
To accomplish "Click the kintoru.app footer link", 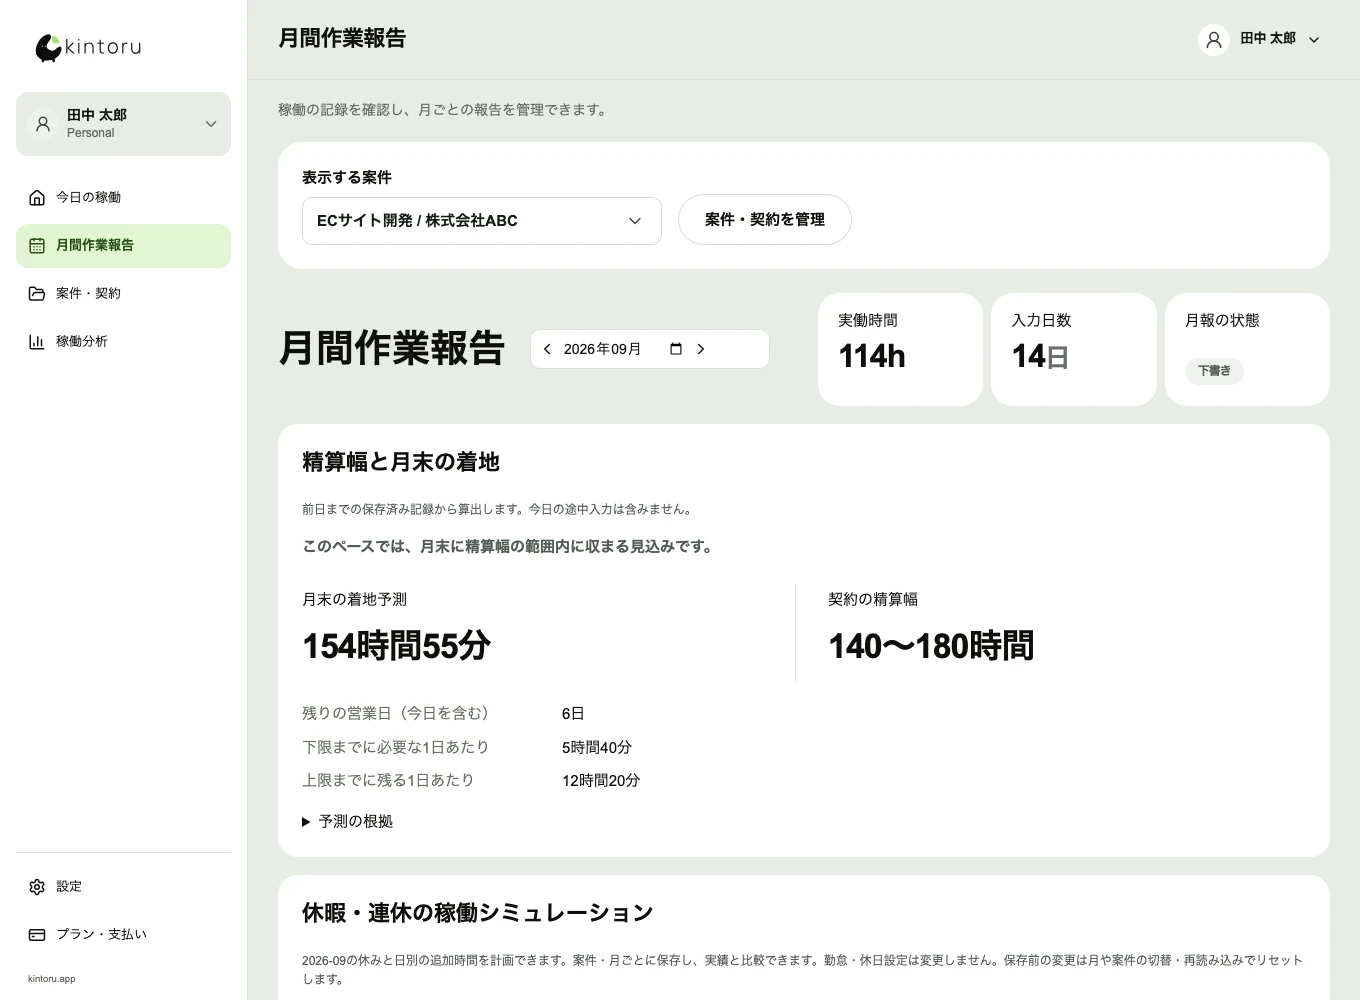I will (x=52, y=979).
